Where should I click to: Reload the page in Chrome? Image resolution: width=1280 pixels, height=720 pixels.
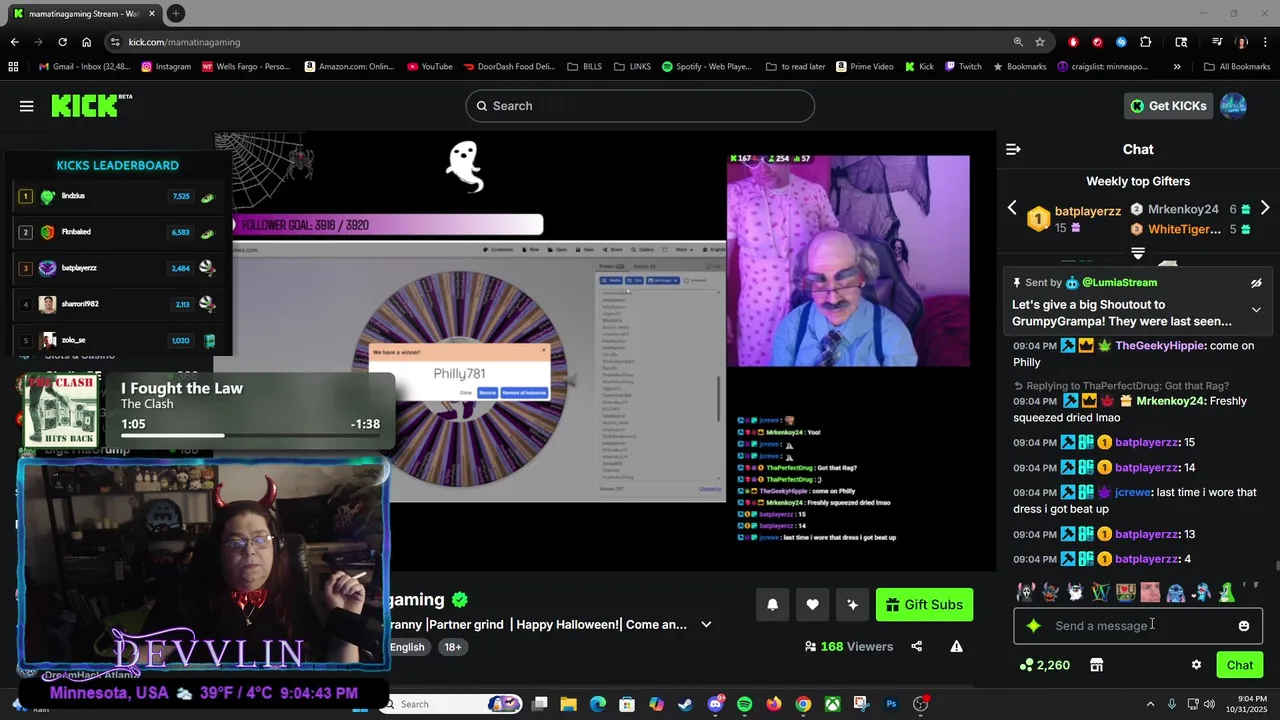(62, 42)
